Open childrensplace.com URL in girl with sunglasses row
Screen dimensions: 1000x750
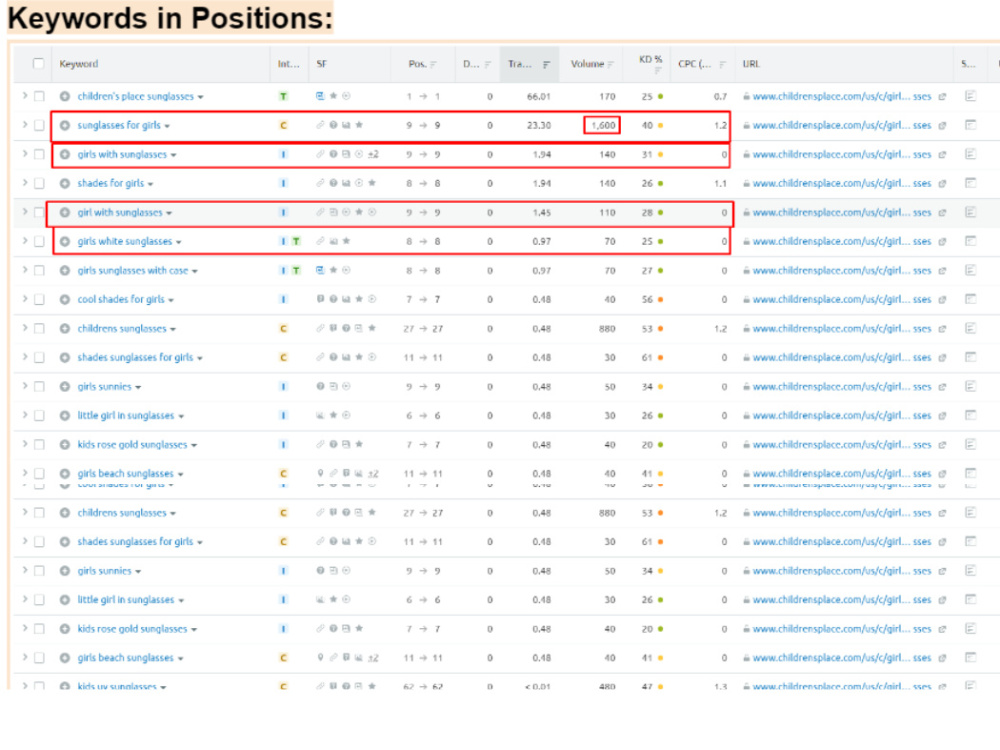pyautogui.click(x=841, y=213)
